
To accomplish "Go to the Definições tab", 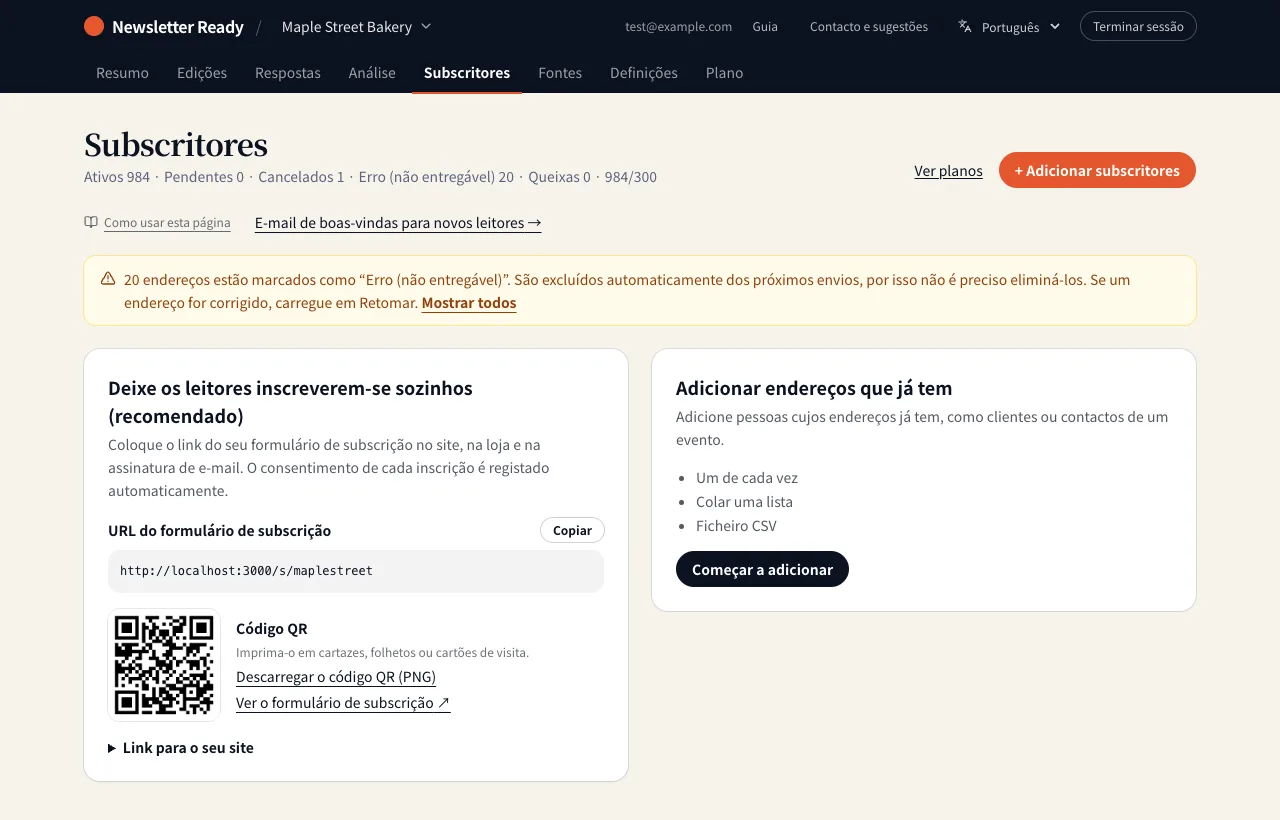I will 644,72.
